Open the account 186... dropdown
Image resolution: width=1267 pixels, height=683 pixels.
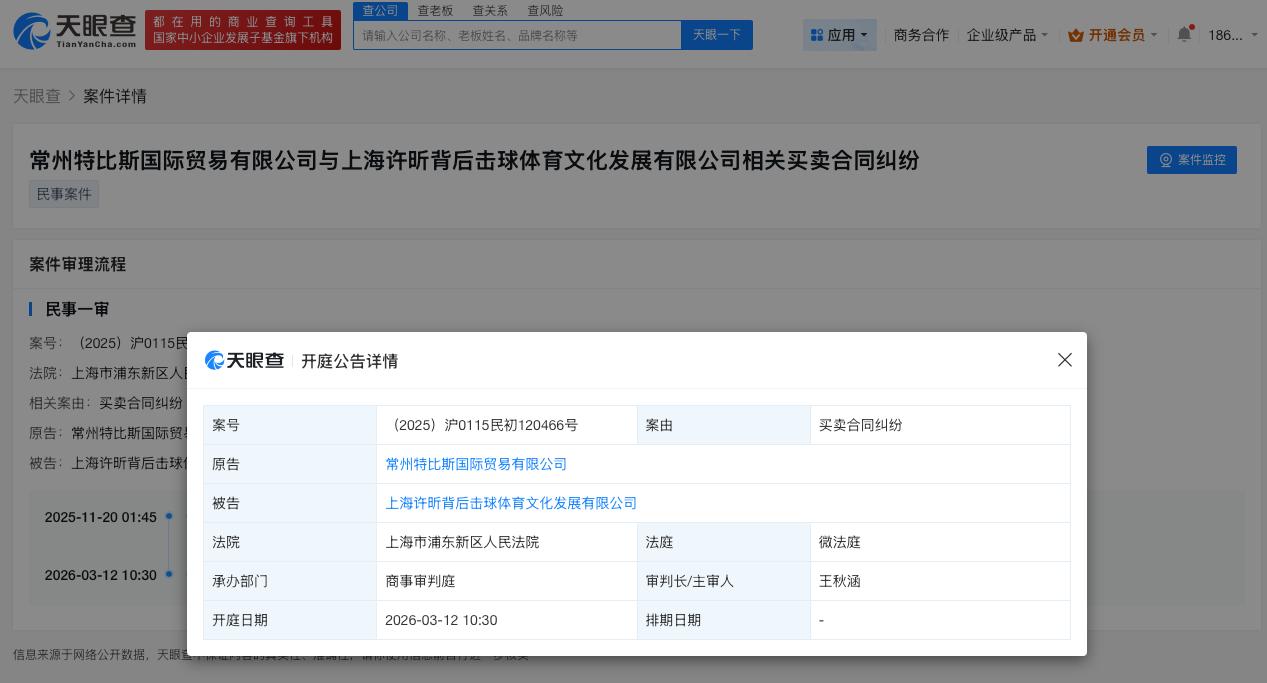(x=1232, y=35)
